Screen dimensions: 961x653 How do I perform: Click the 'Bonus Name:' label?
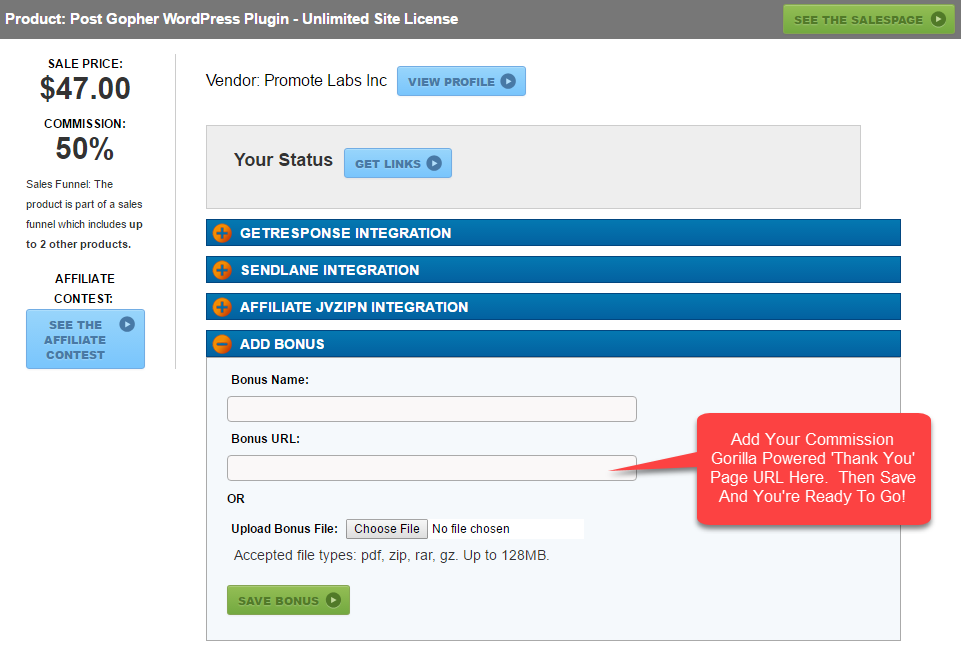click(x=270, y=380)
